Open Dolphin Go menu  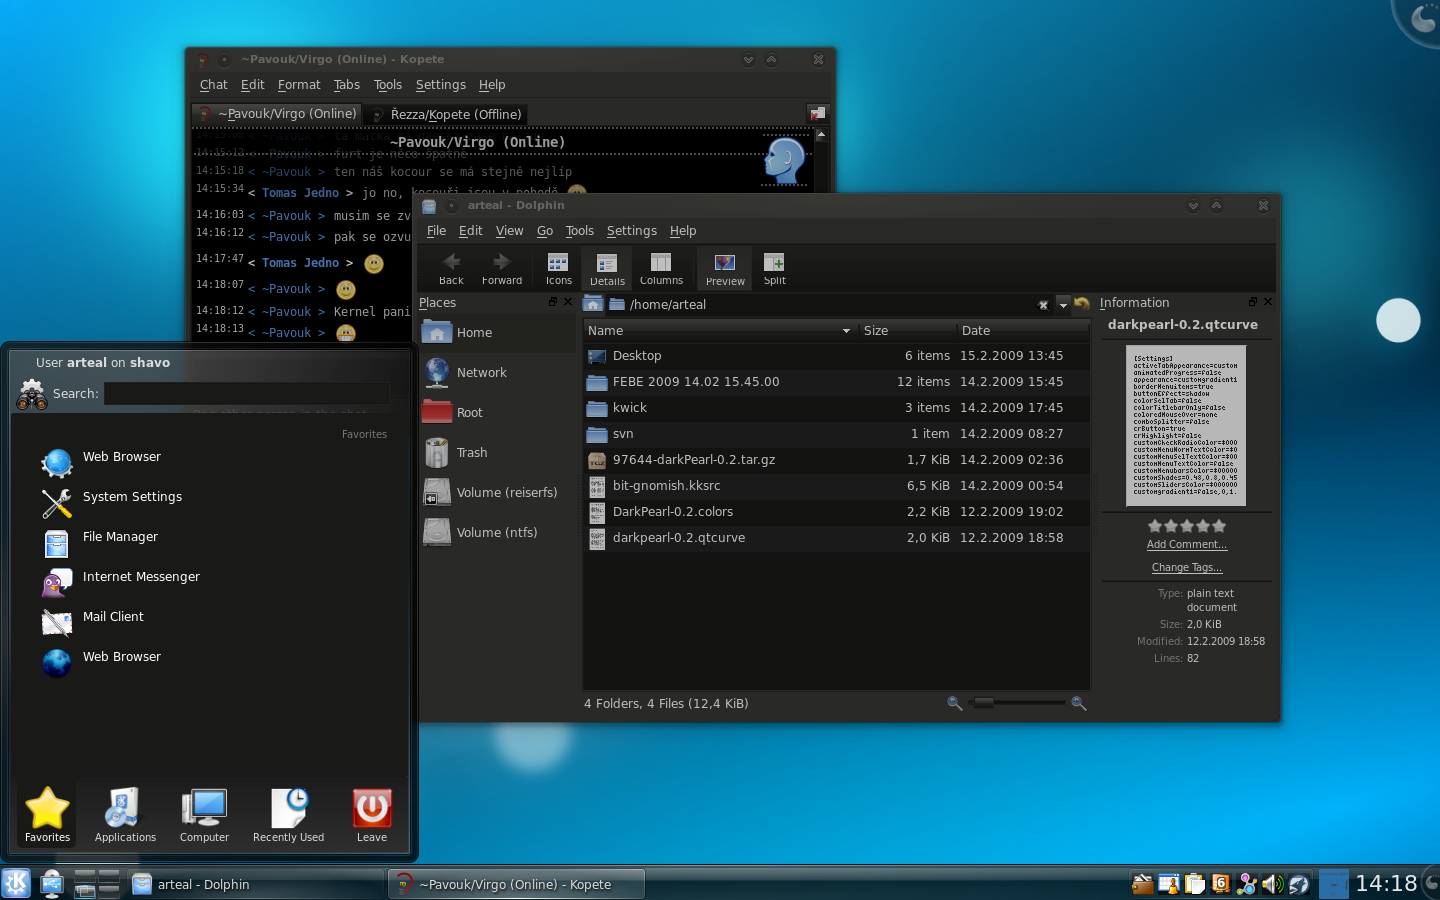tap(545, 231)
